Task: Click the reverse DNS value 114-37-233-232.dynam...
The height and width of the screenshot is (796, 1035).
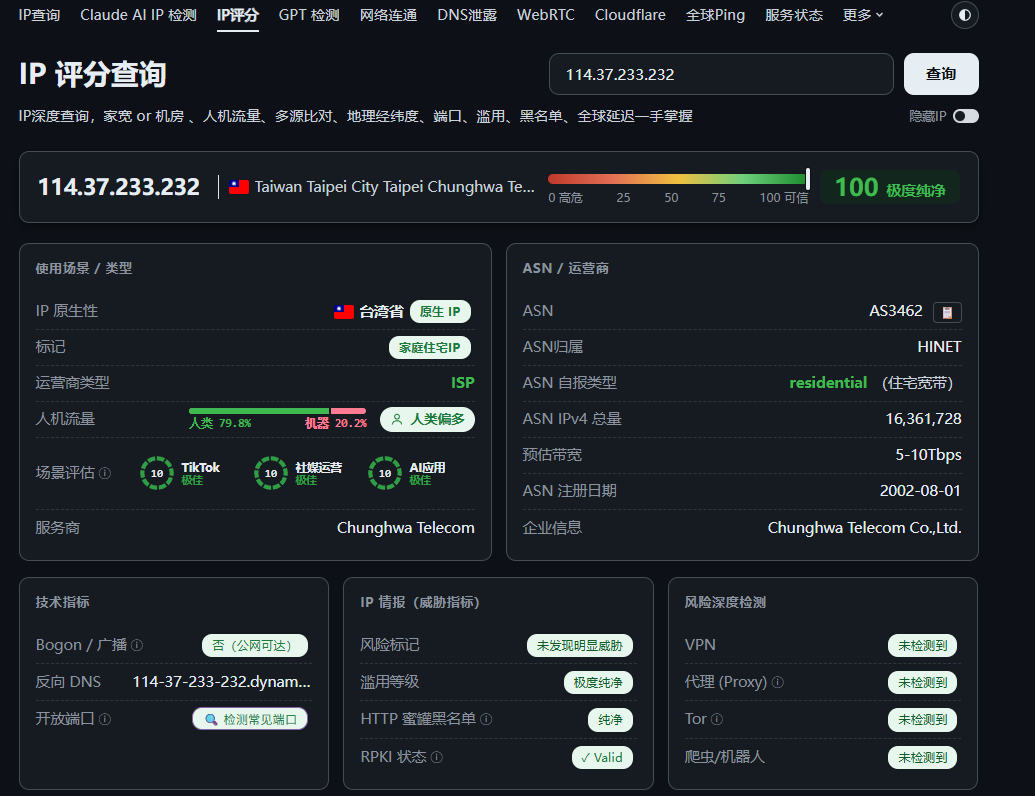Action: pyautogui.click(x=222, y=682)
